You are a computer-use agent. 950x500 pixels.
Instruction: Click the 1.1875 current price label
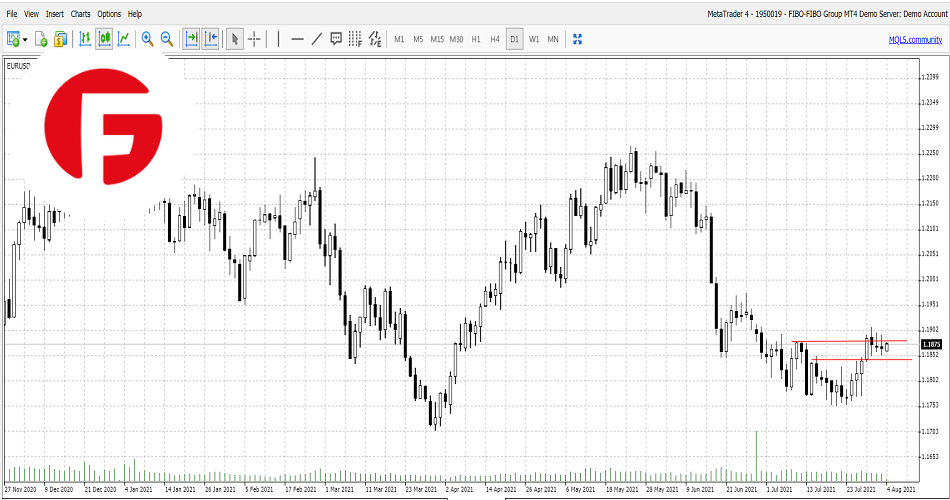(x=930, y=344)
